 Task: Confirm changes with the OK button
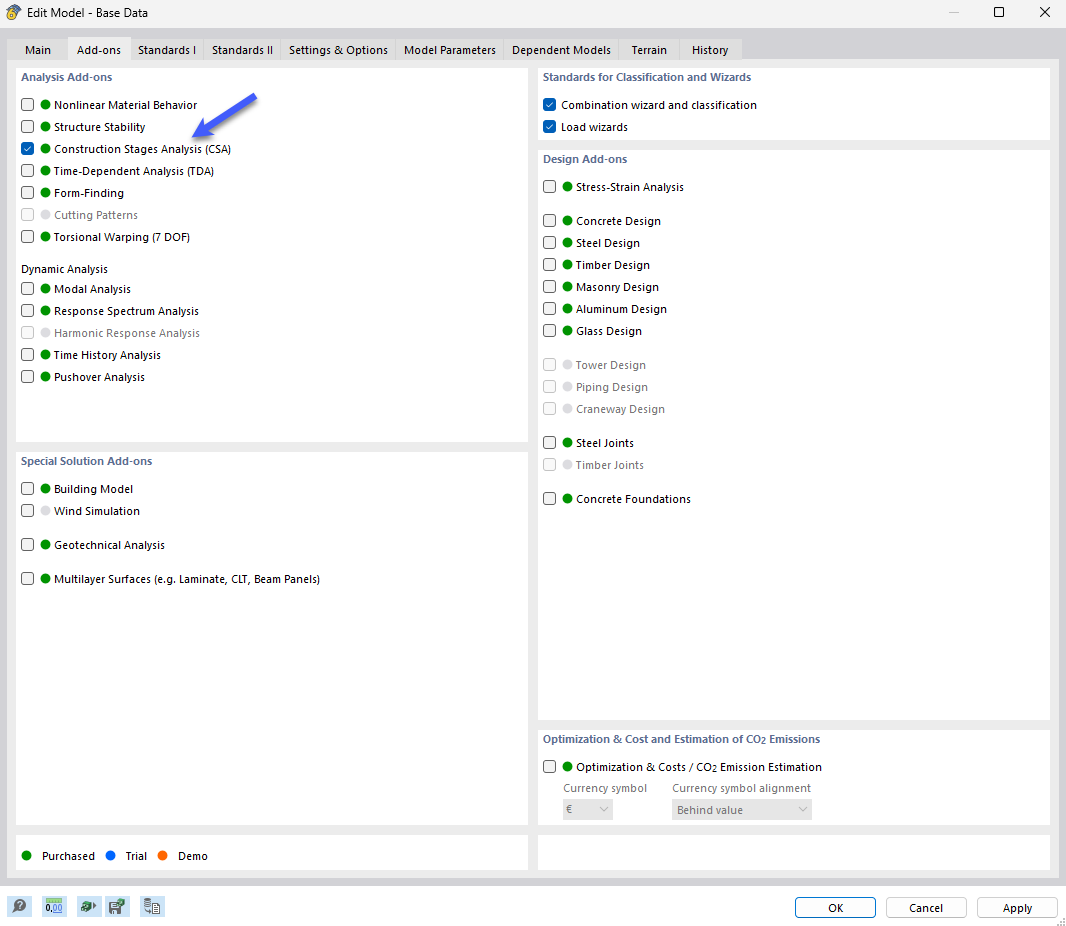835,907
